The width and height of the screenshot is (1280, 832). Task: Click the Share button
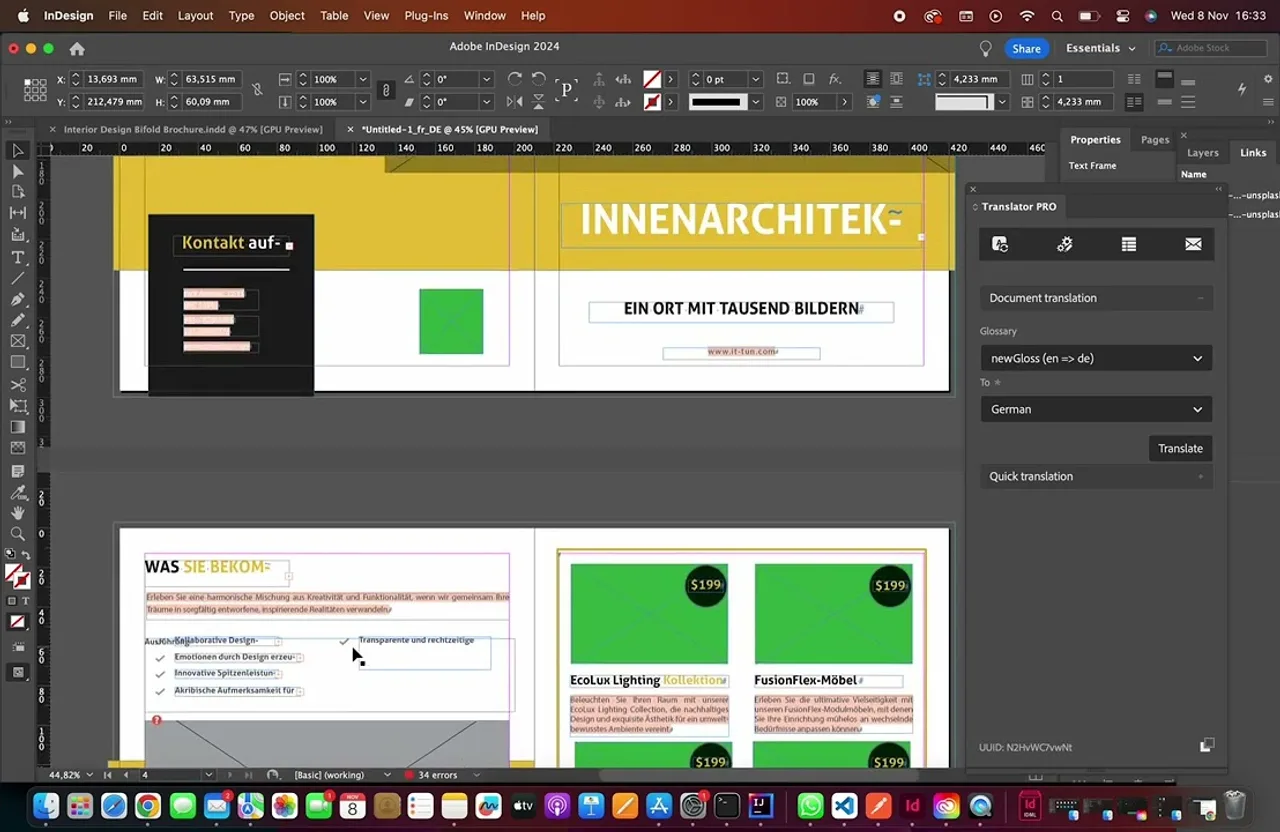click(1026, 48)
